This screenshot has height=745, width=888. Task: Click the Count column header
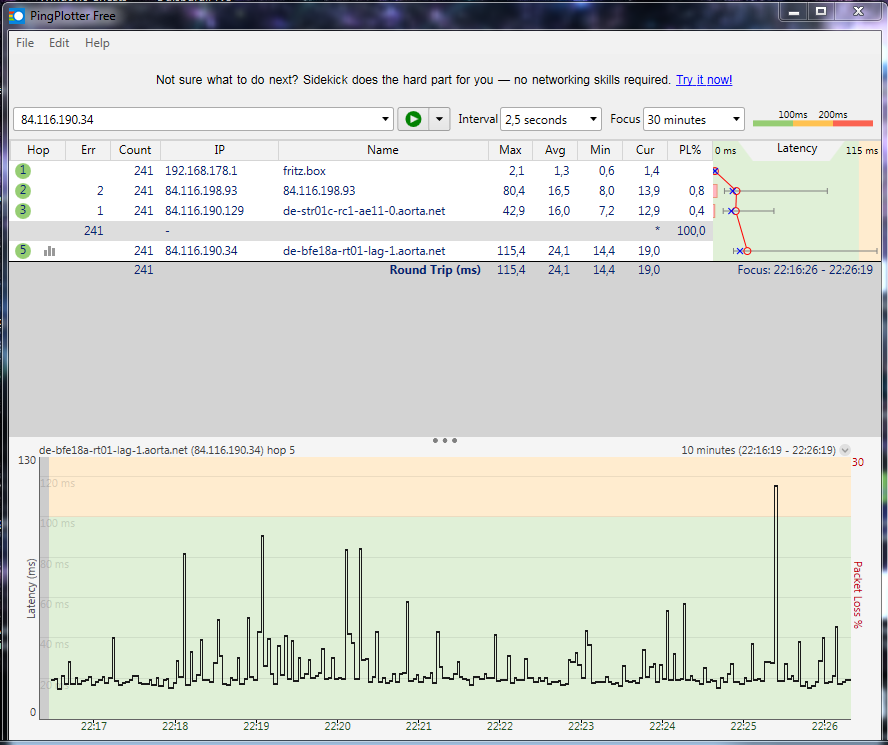135,150
